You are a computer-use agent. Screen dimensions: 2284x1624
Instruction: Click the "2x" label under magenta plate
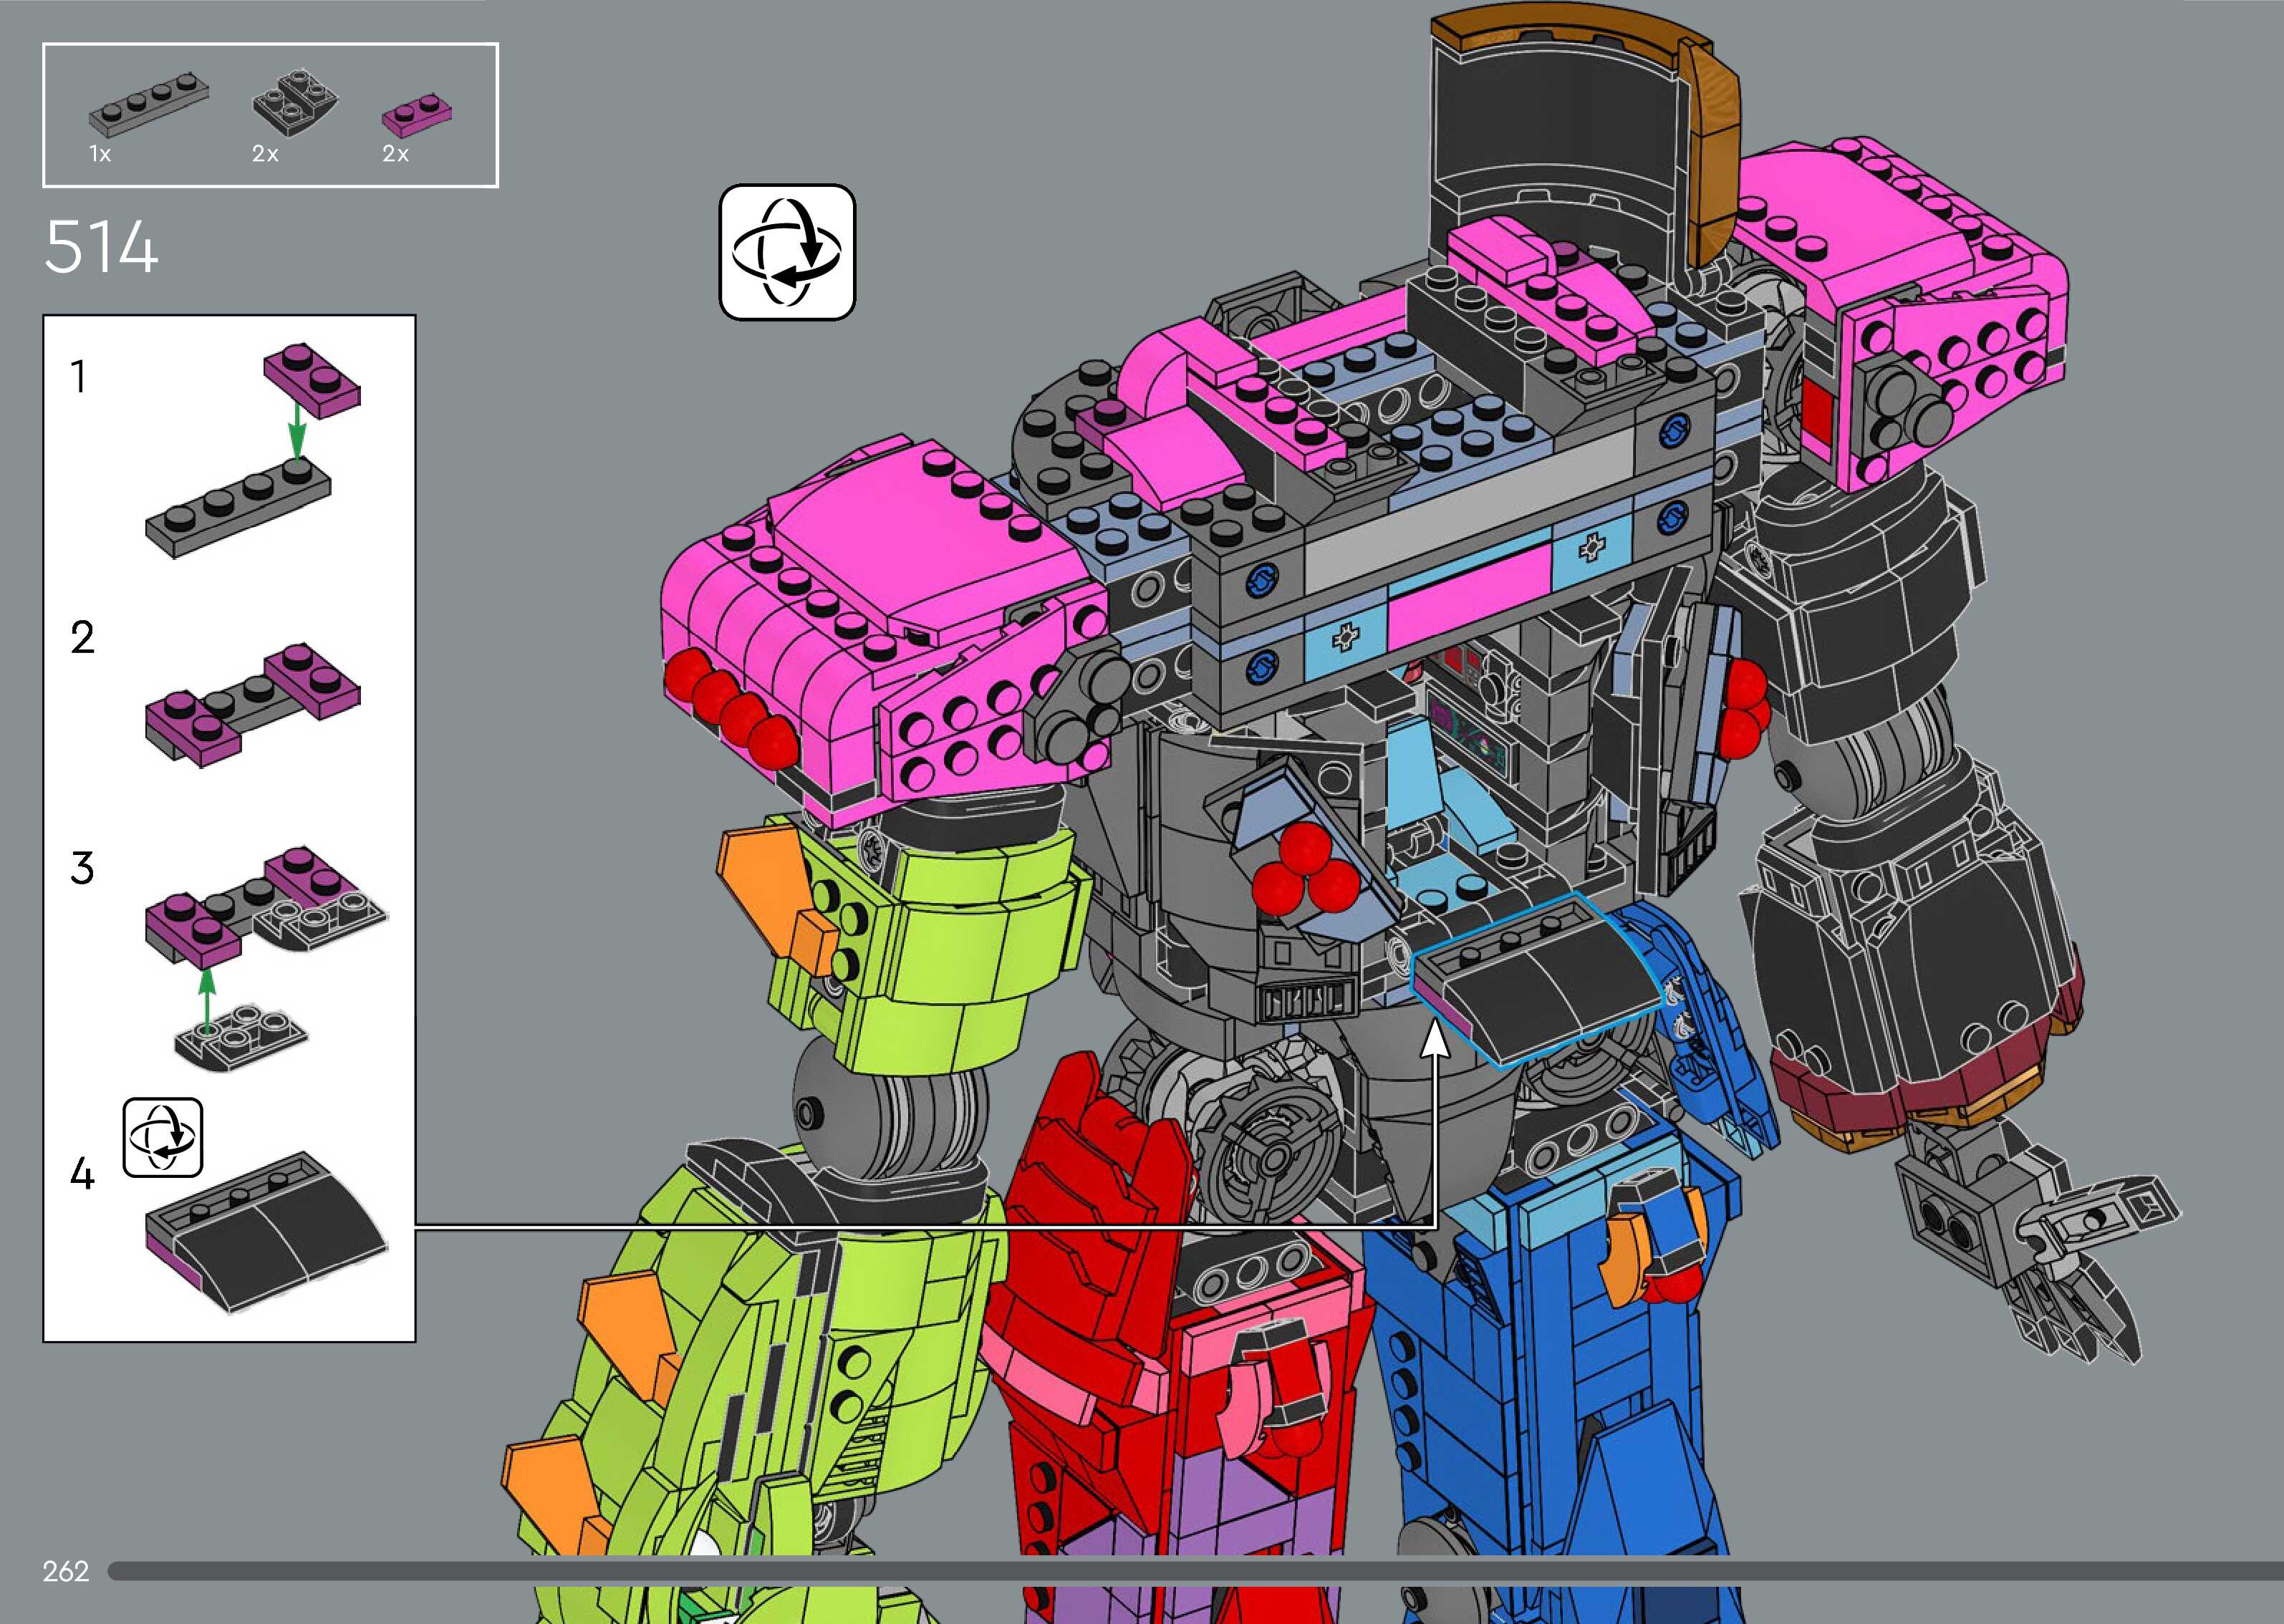[x=395, y=154]
